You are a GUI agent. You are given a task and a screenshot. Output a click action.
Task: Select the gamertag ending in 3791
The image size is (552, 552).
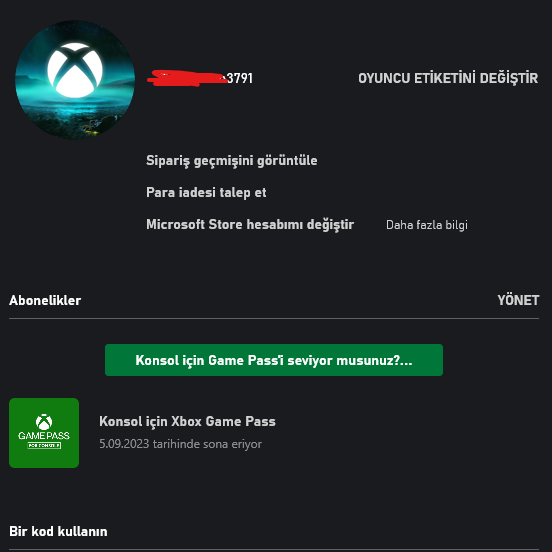click(200, 78)
